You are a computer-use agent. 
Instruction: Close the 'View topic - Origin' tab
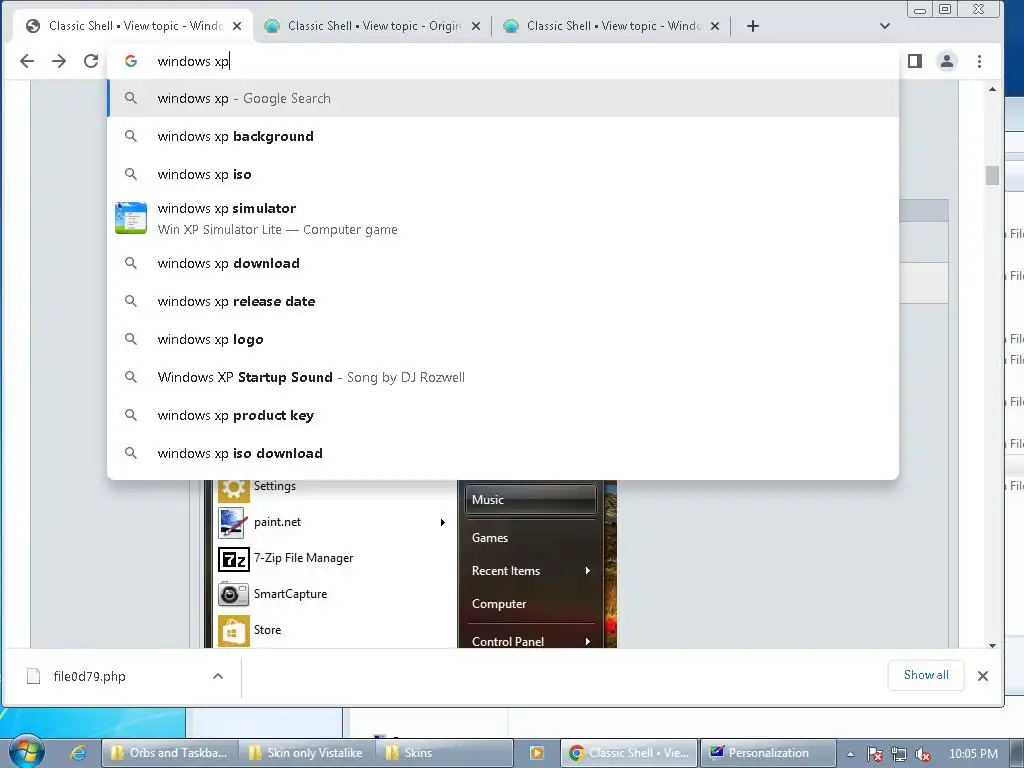[x=476, y=26]
